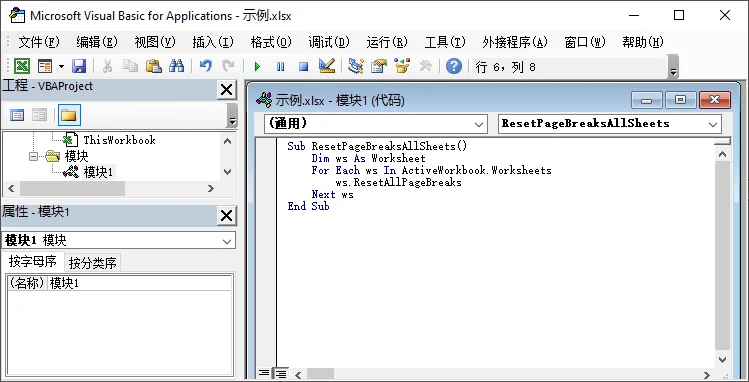Open the 调试(D) menu

[x=329, y=42]
